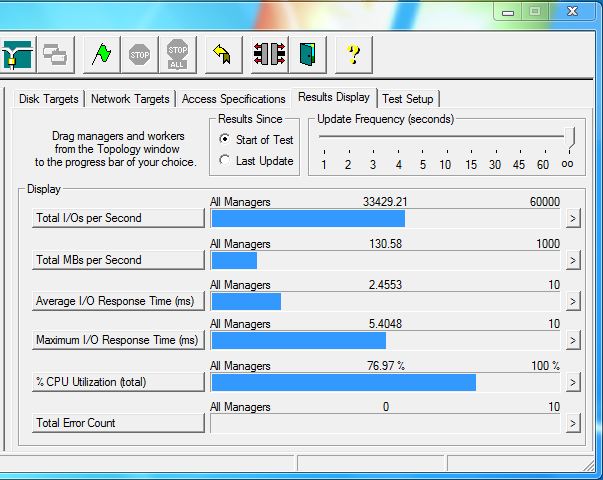Image resolution: width=603 pixels, height=480 pixels.
Task: Click the 76.97 % CPU value
Action: (x=386, y=365)
